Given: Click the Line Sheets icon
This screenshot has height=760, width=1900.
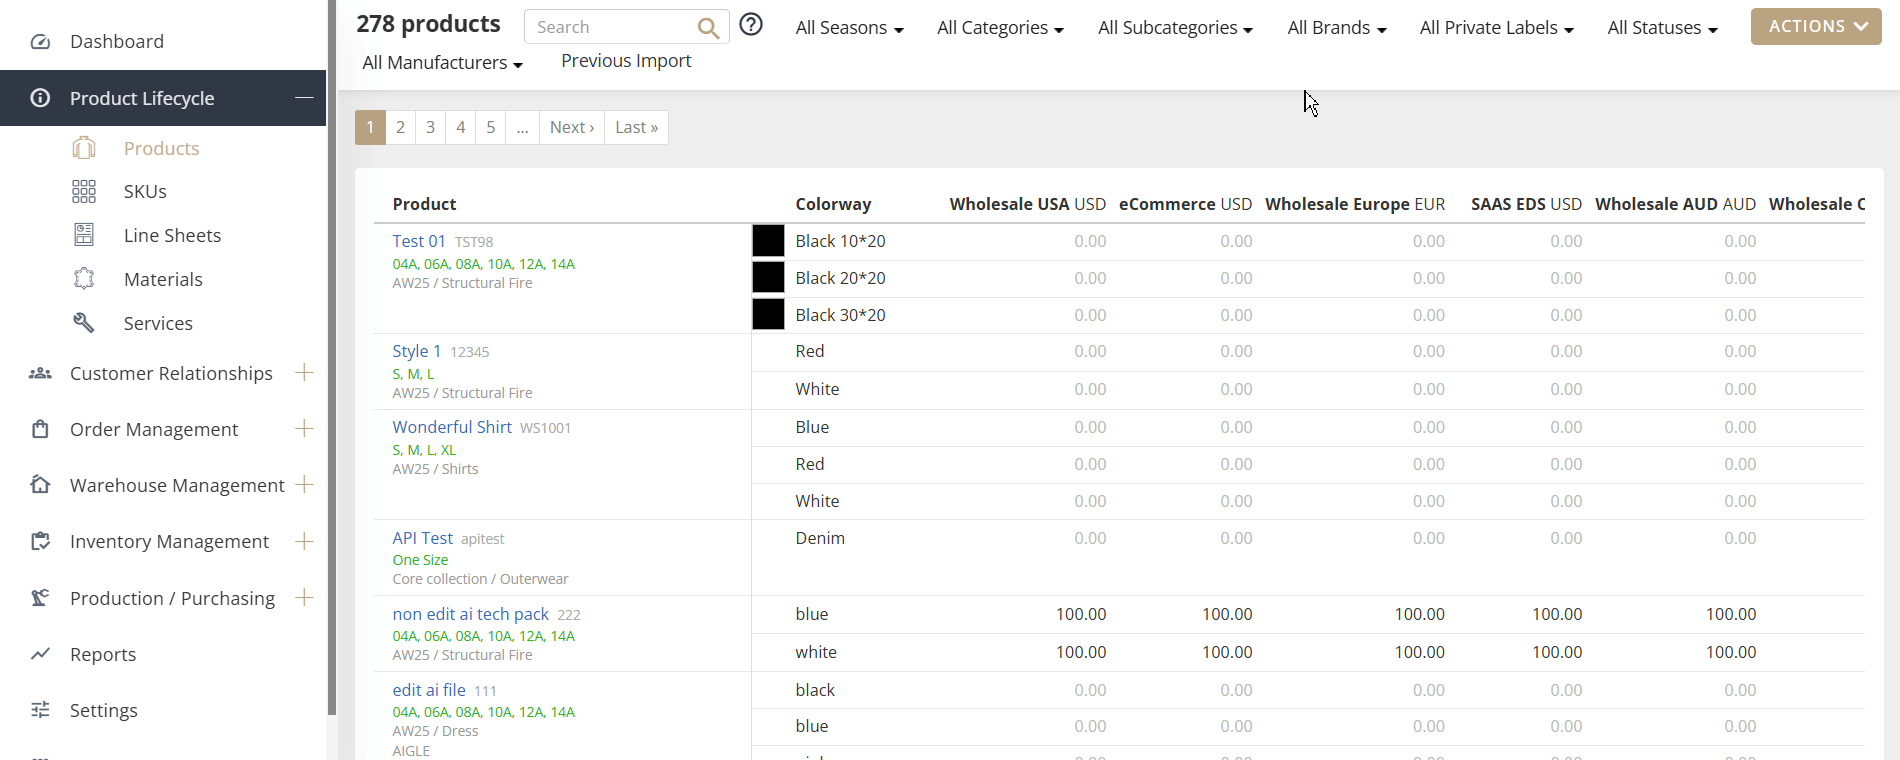Looking at the screenshot, I should (x=84, y=235).
